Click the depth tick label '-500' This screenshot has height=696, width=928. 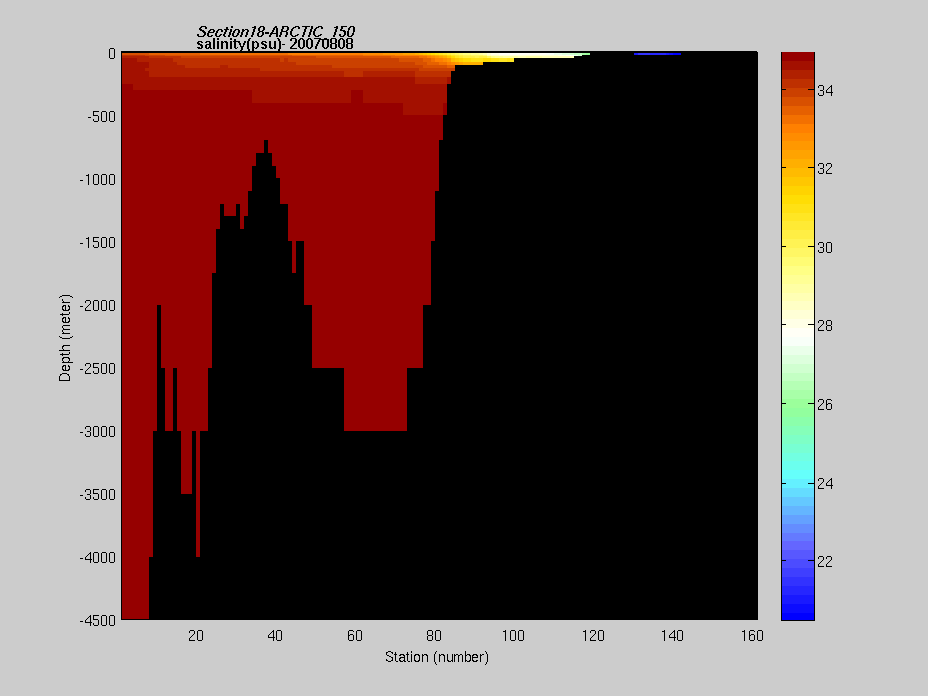coord(102,117)
